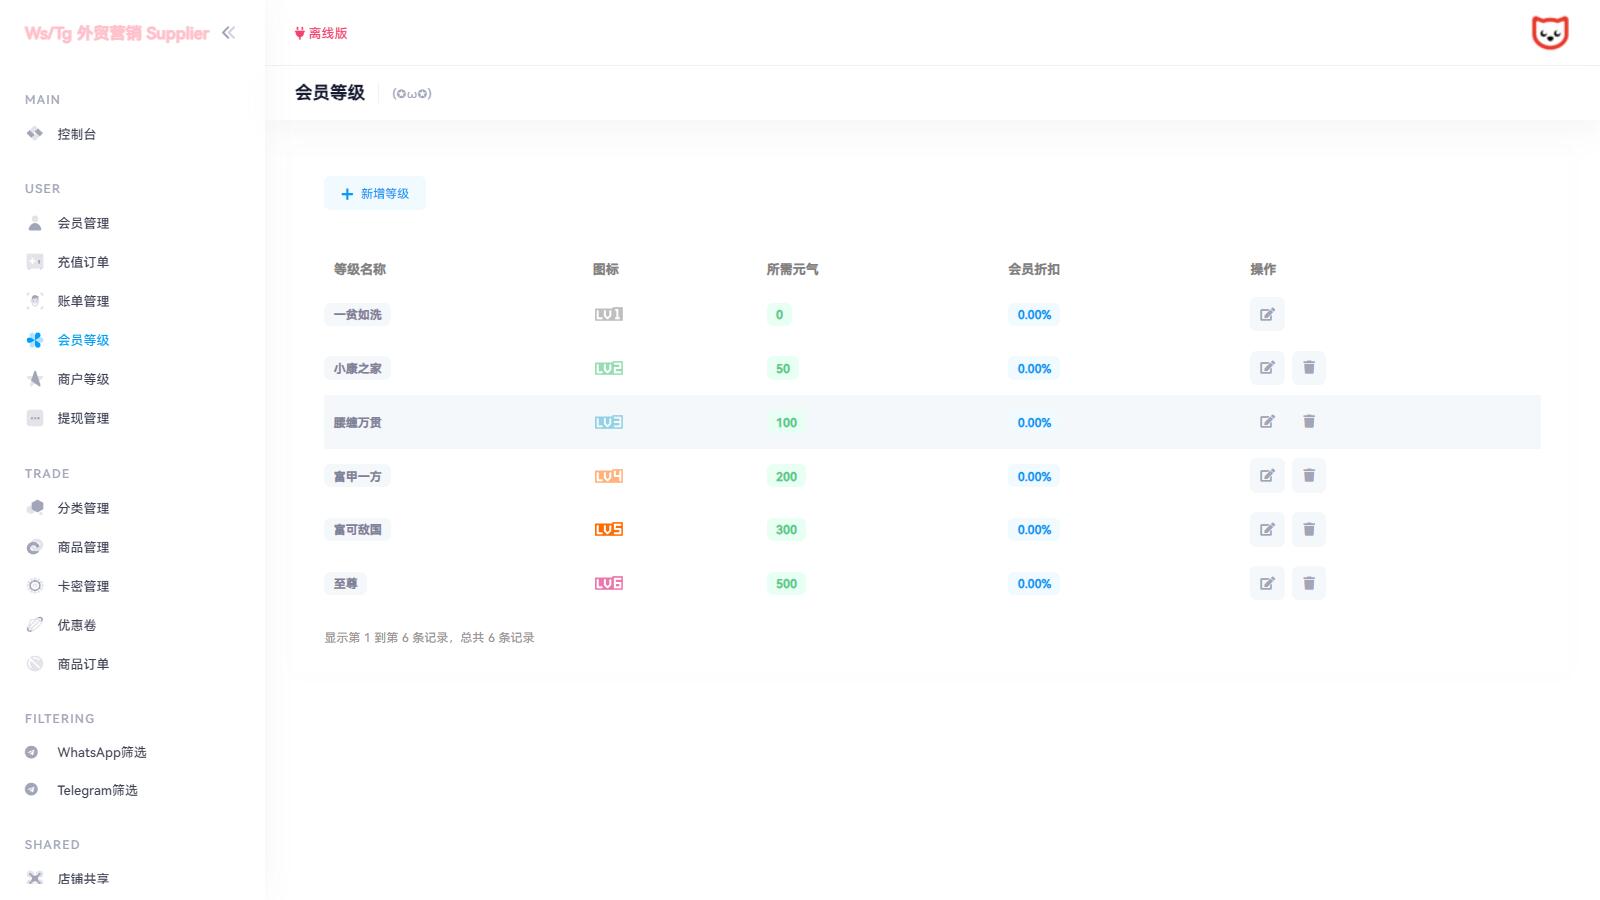Viewport: 1600px width, 900px height.
Task: Click edit icon for 一贫如洗 level
Action: (x=1267, y=314)
